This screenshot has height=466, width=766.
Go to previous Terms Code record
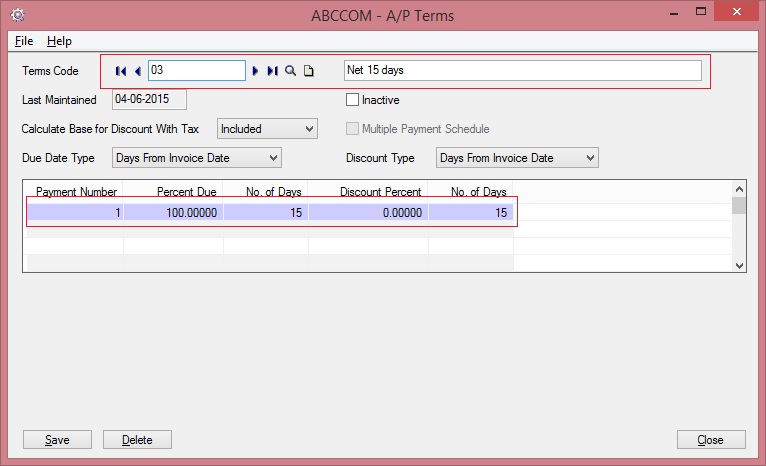(x=137, y=71)
